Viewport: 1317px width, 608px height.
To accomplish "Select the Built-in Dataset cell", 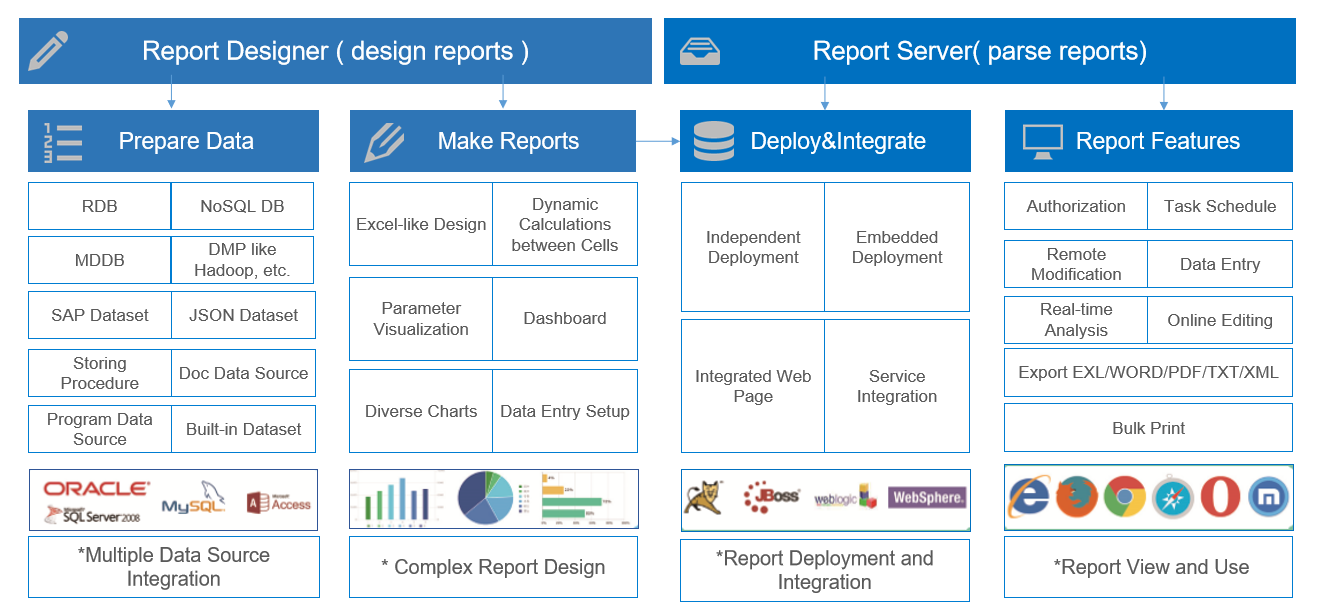I will point(243,429).
